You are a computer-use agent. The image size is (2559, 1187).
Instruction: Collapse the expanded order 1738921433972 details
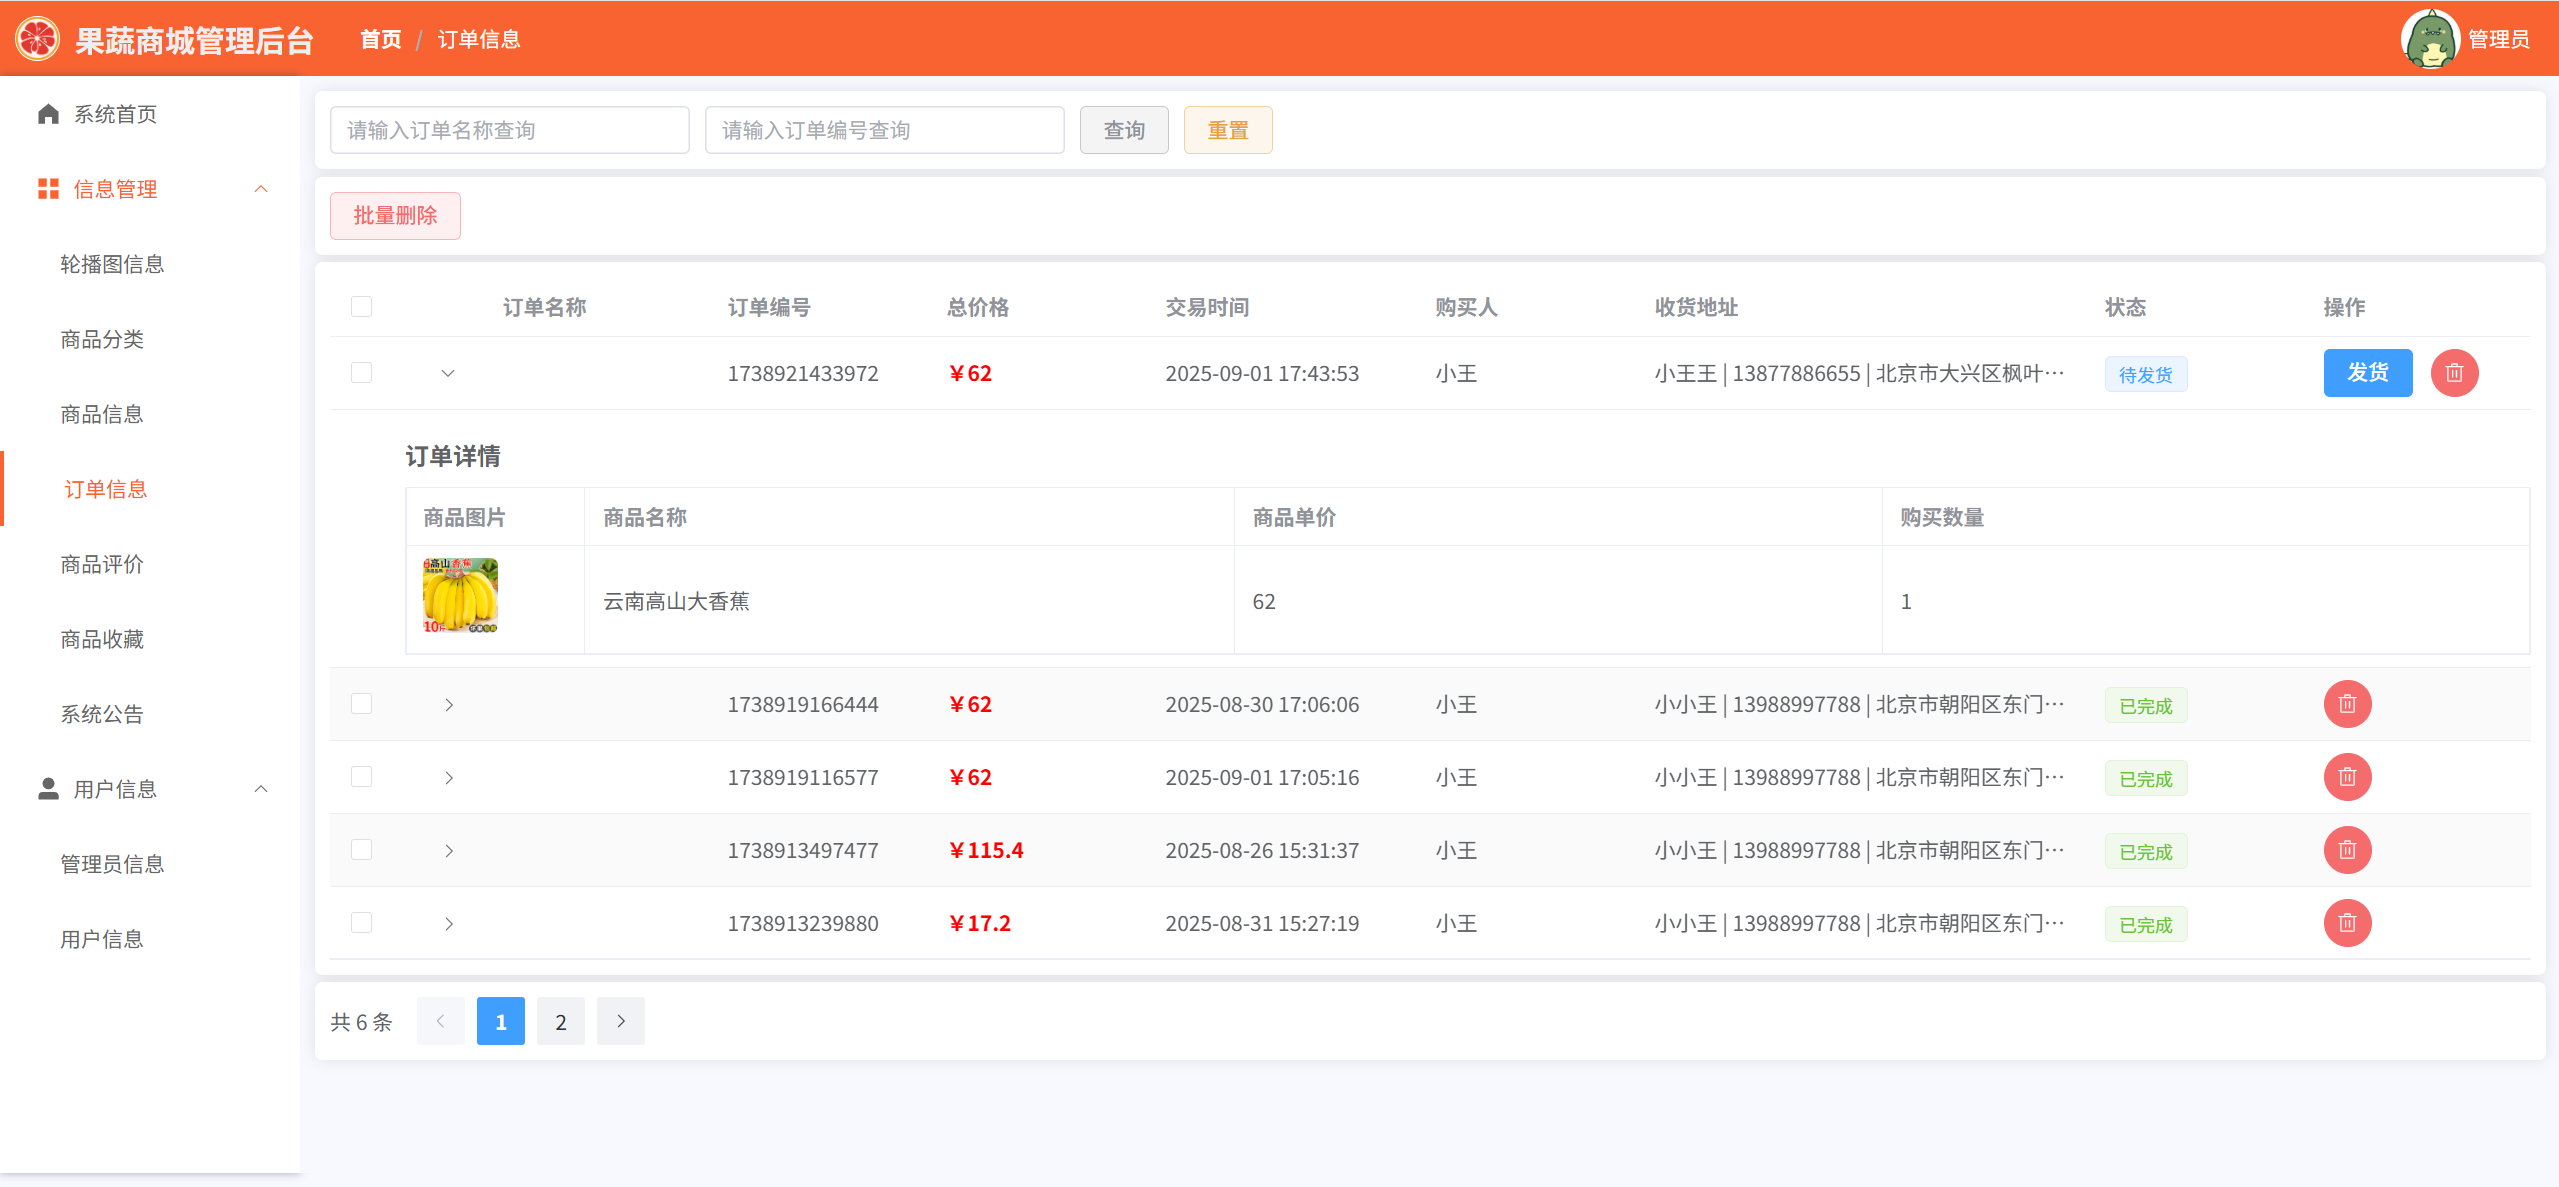point(448,373)
